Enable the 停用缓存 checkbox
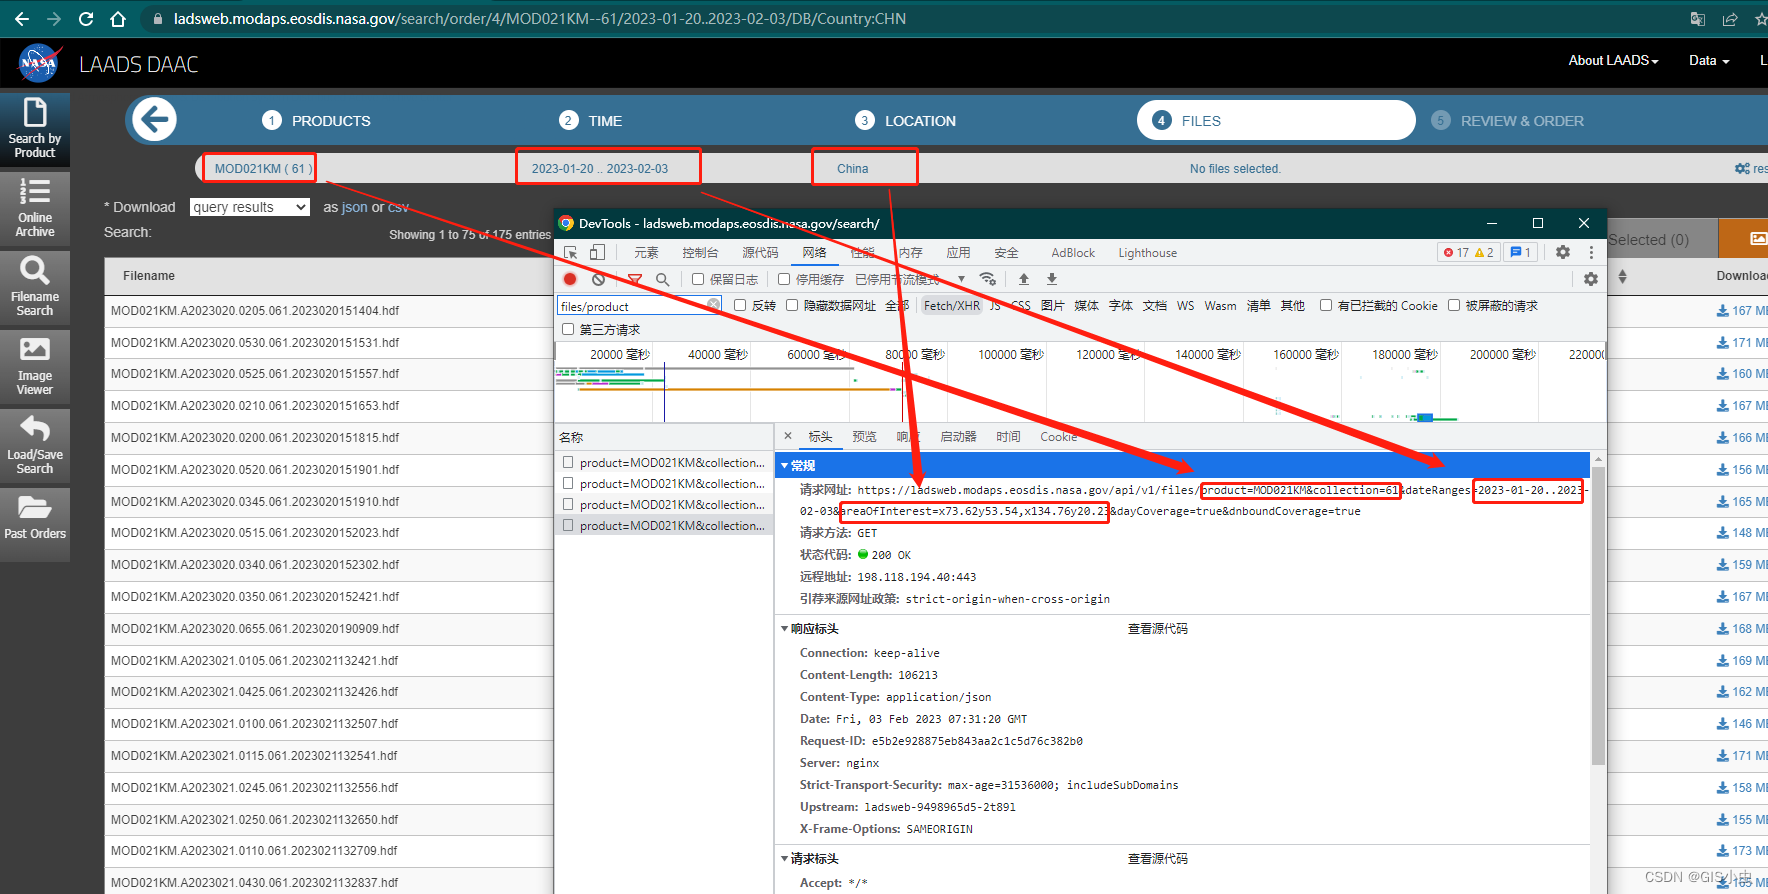The image size is (1768, 894). coord(784,279)
